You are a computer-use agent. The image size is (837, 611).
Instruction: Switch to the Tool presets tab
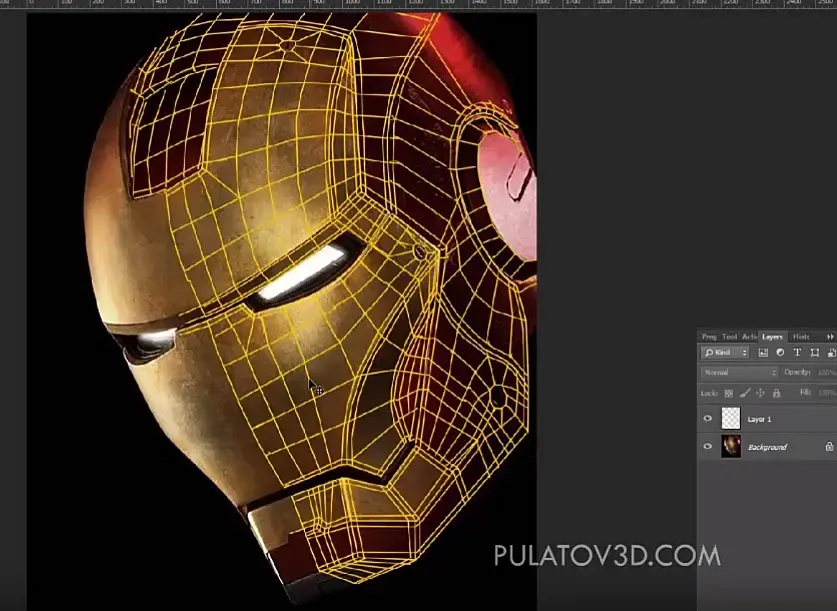(729, 337)
